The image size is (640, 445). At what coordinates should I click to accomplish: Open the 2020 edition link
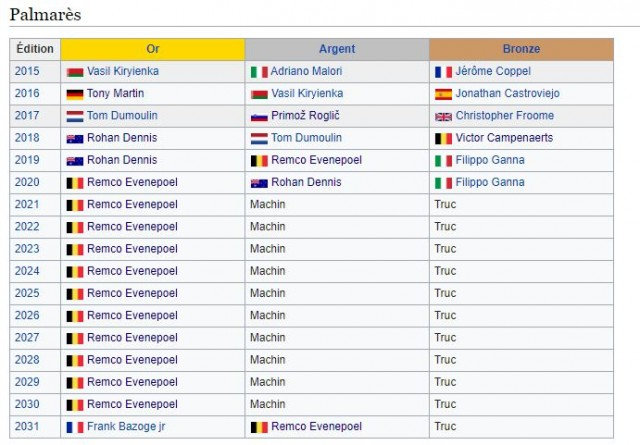(27, 183)
